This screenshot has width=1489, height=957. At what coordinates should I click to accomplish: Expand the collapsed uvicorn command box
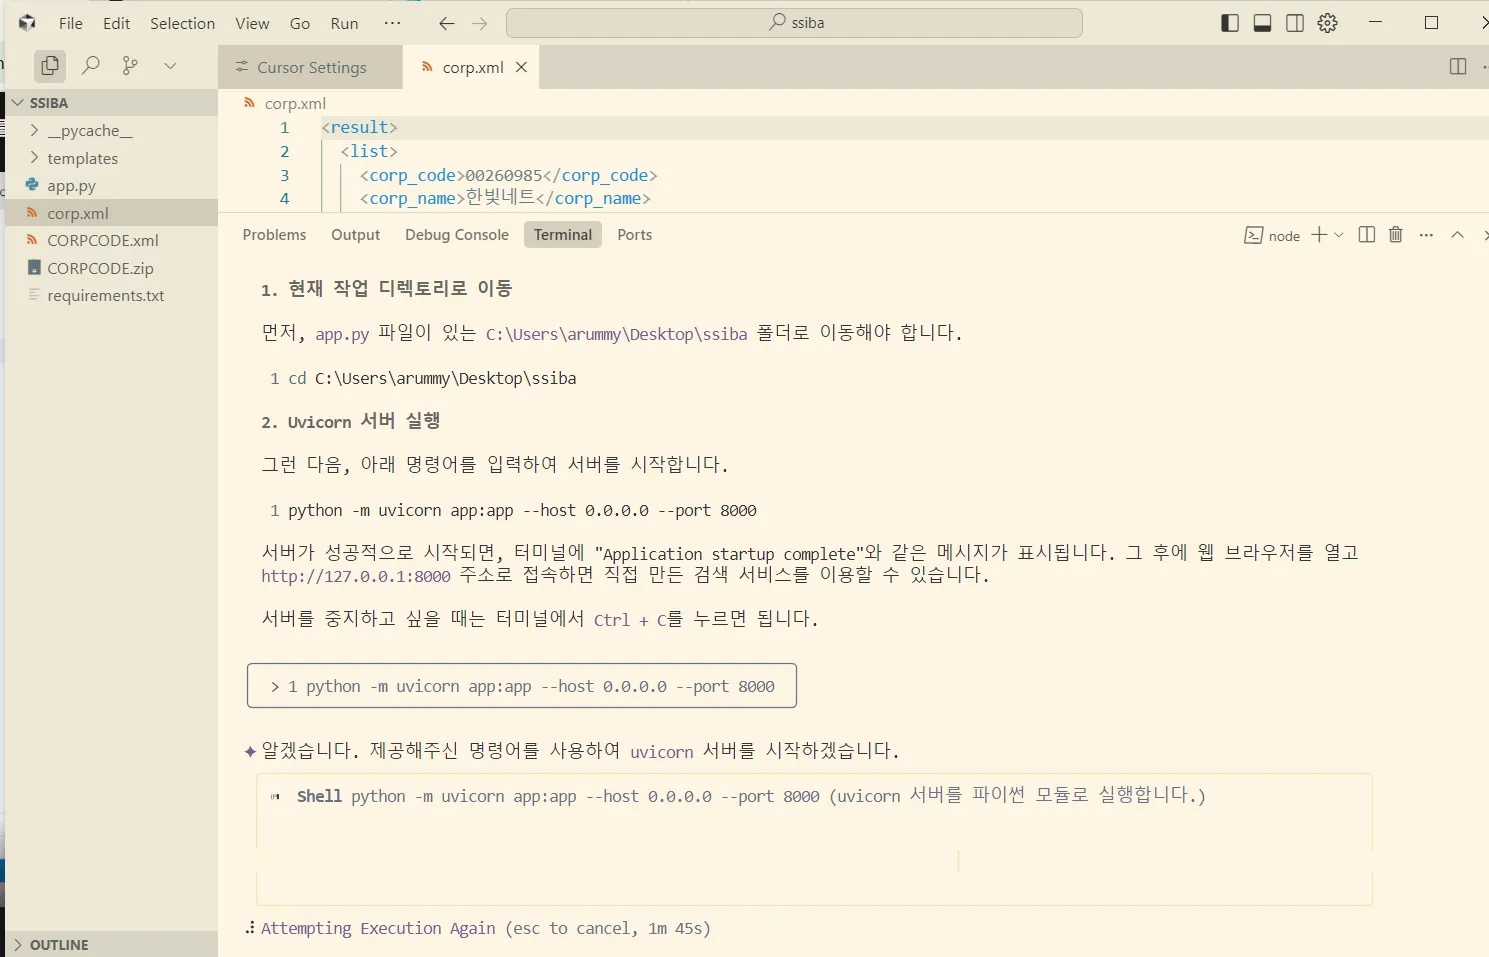tap(522, 686)
